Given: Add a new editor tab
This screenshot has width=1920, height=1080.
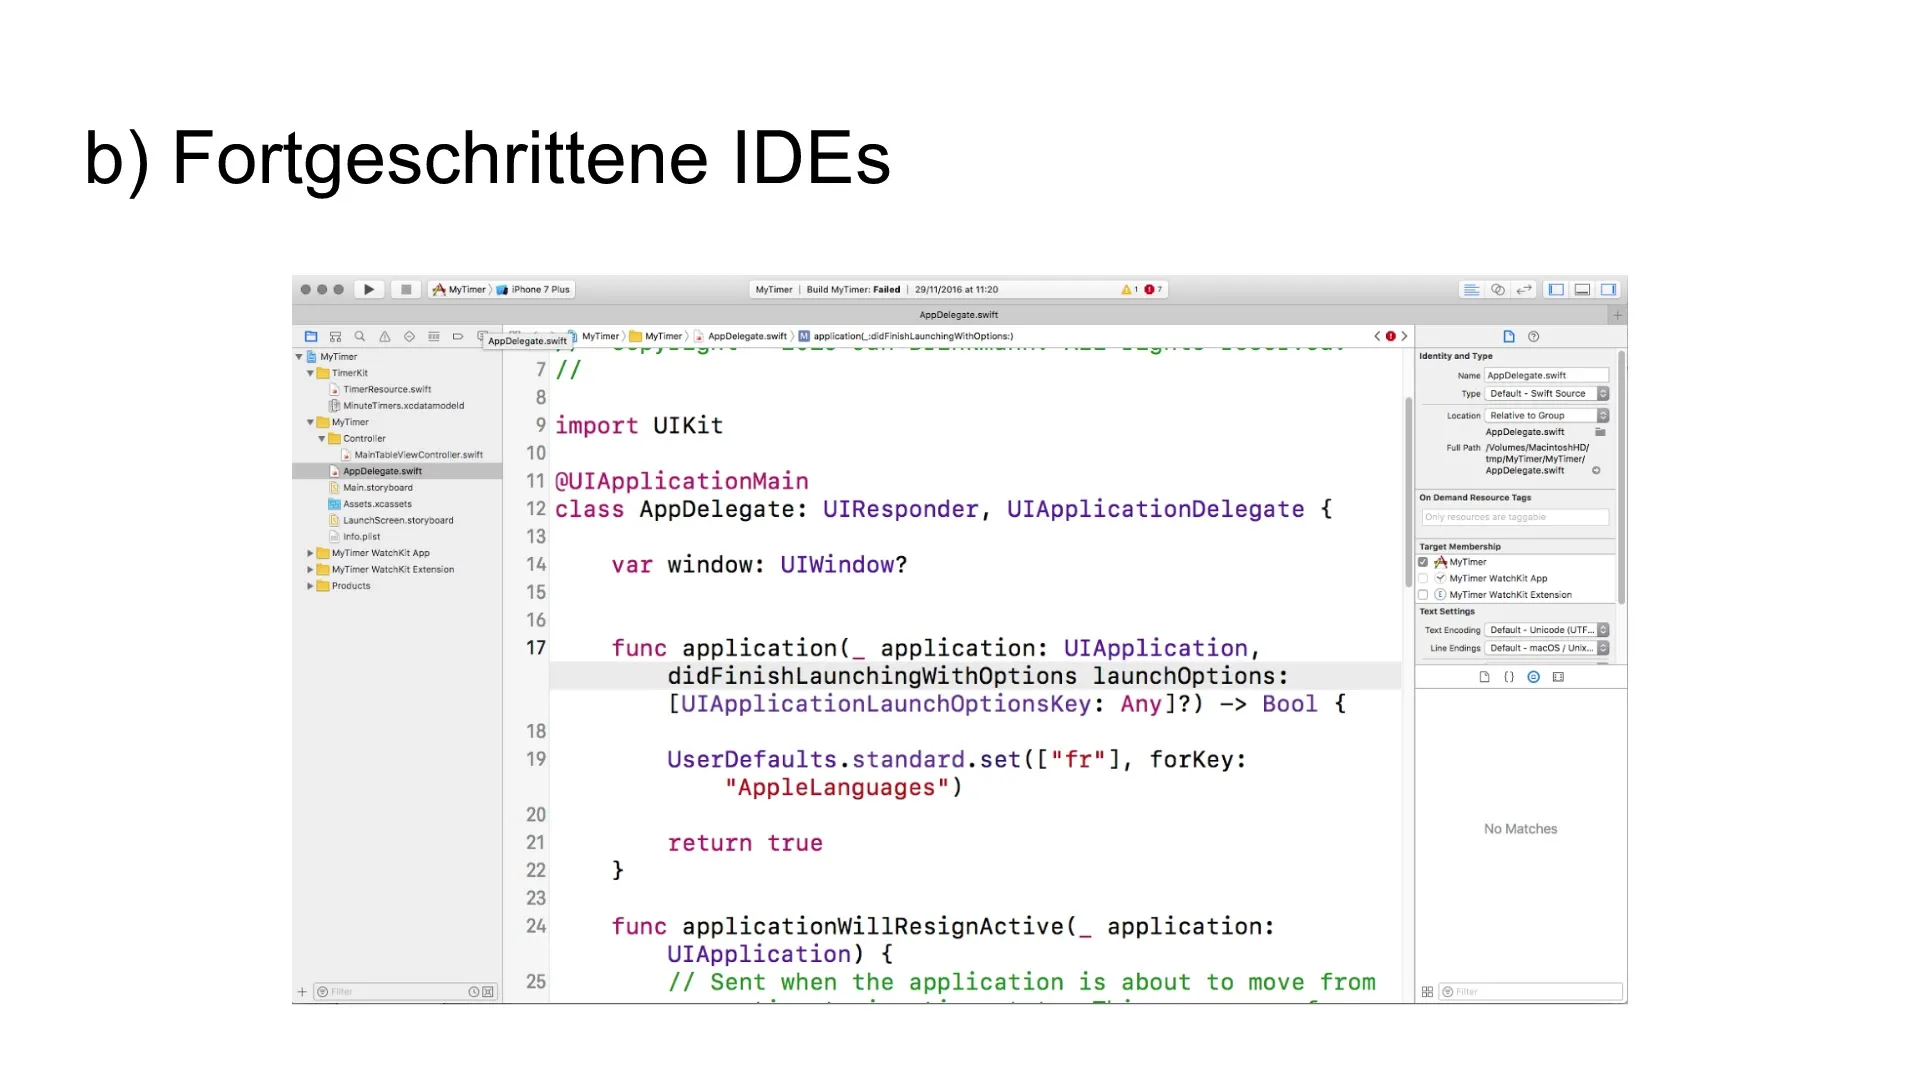Looking at the screenshot, I should point(1617,315).
